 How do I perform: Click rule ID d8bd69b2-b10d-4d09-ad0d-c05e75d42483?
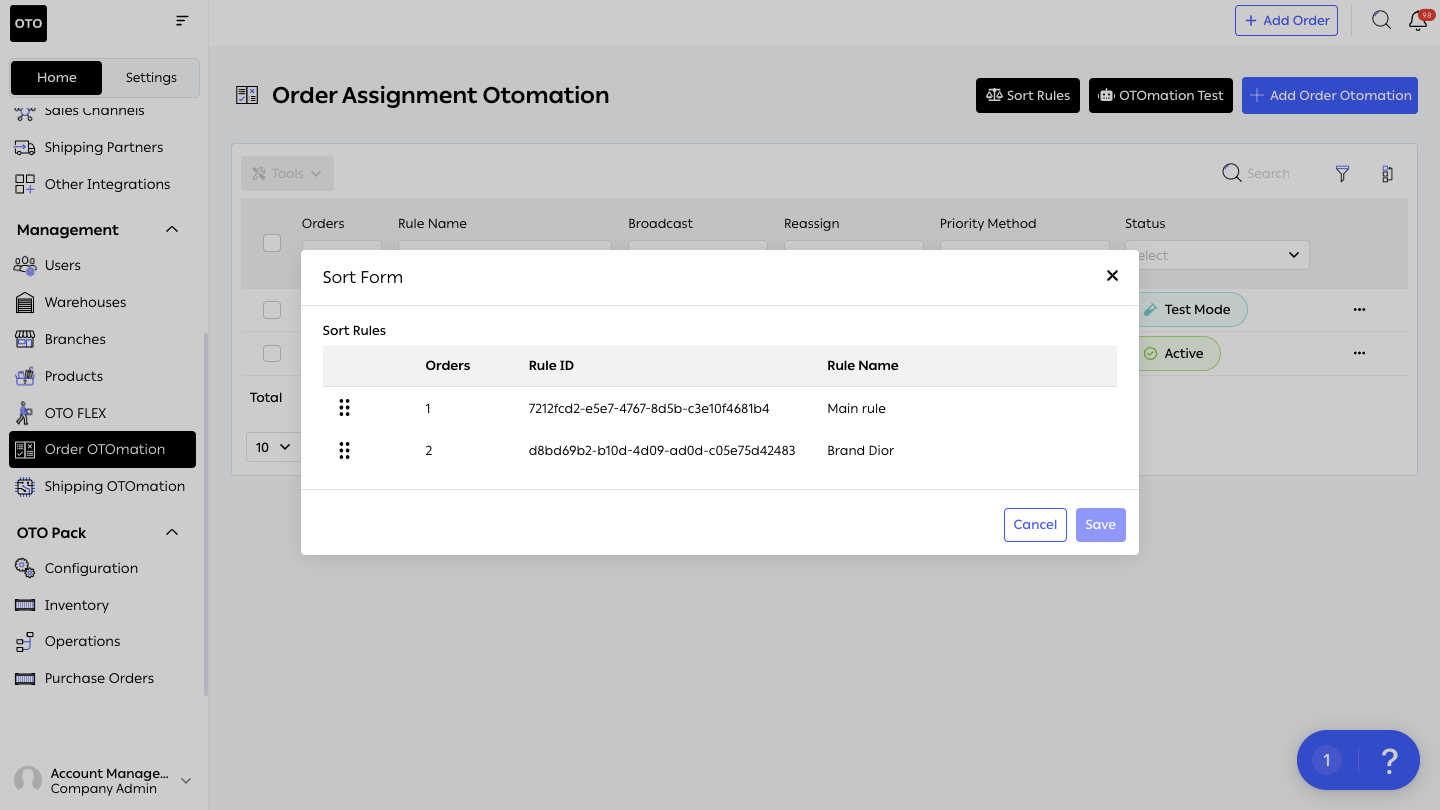pos(662,451)
